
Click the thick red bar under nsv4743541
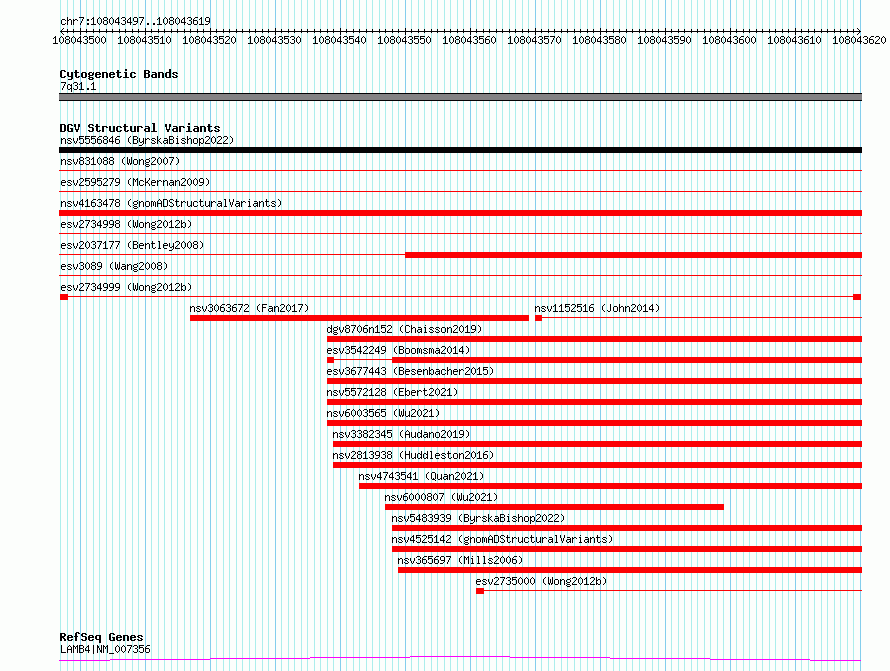coord(611,486)
